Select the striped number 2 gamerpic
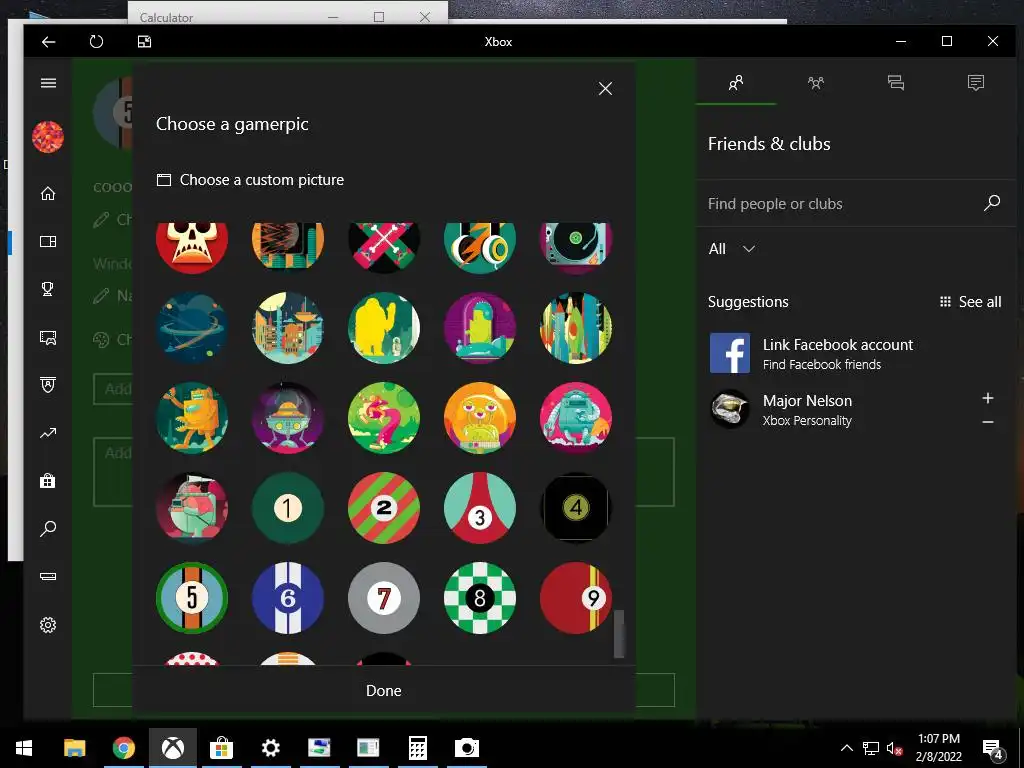 point(384,508)
